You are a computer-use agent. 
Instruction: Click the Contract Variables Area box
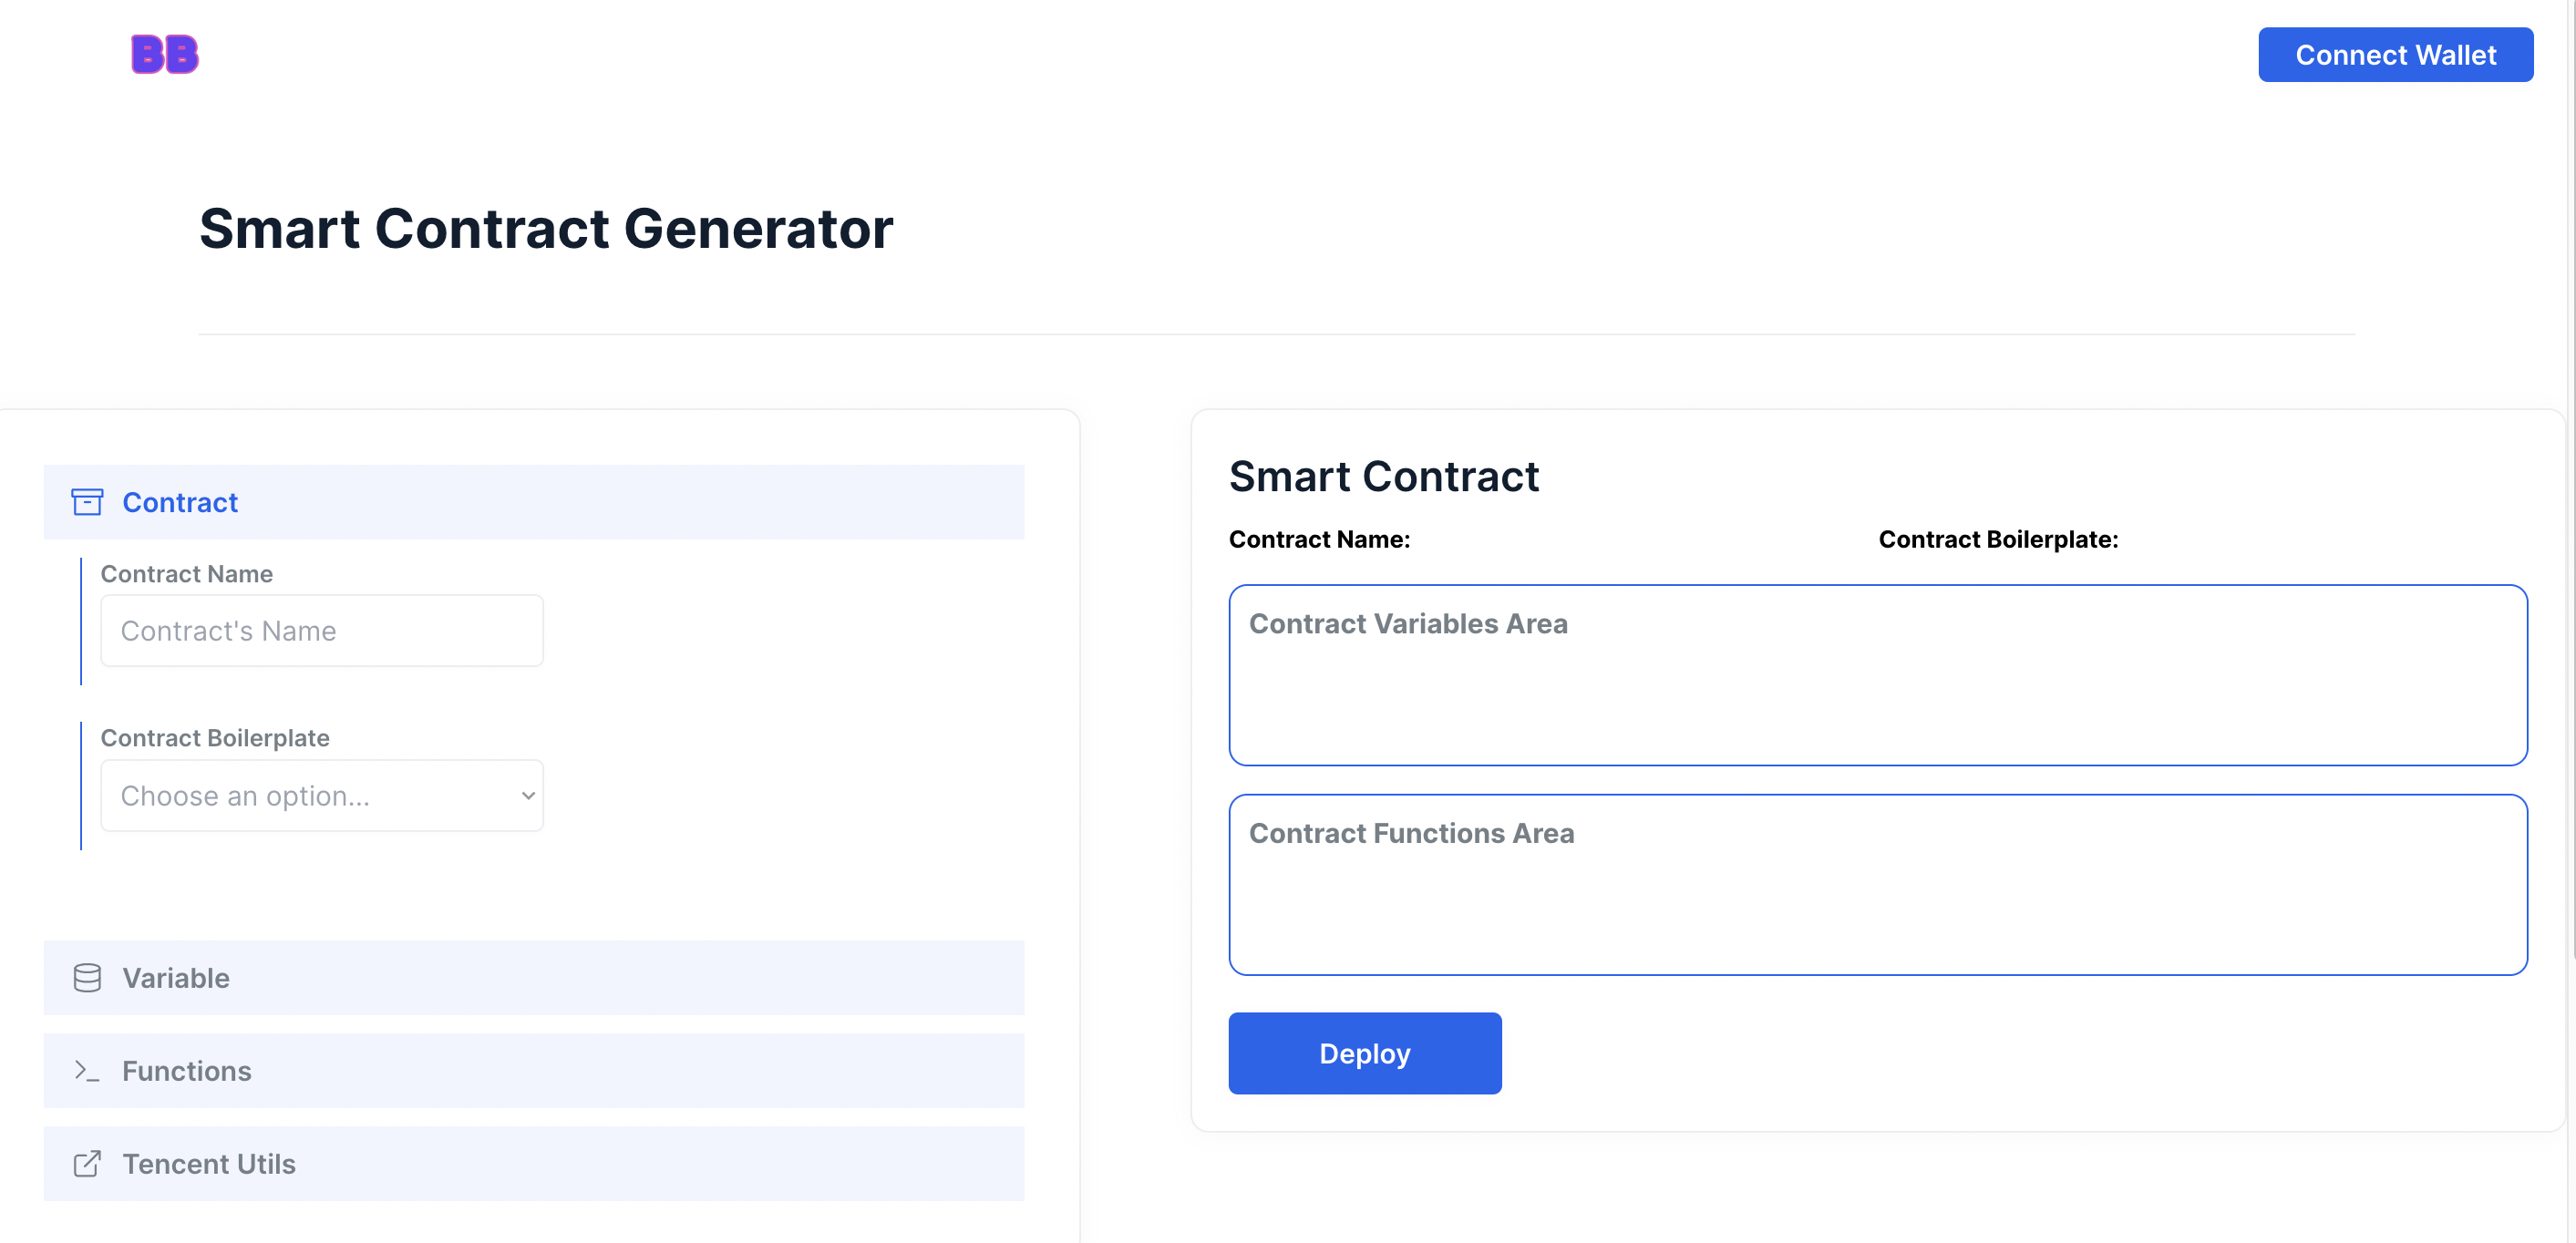1877,675
